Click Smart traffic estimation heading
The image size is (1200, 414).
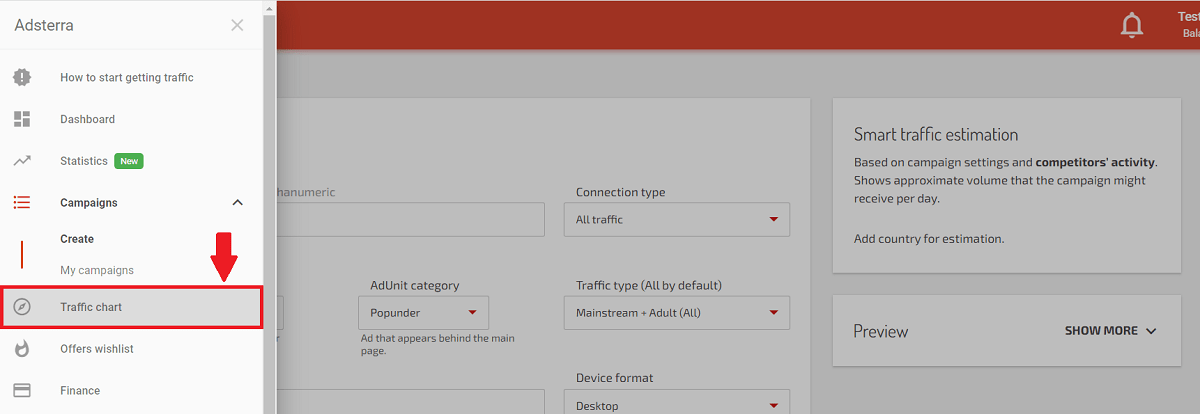coord(936,134)
